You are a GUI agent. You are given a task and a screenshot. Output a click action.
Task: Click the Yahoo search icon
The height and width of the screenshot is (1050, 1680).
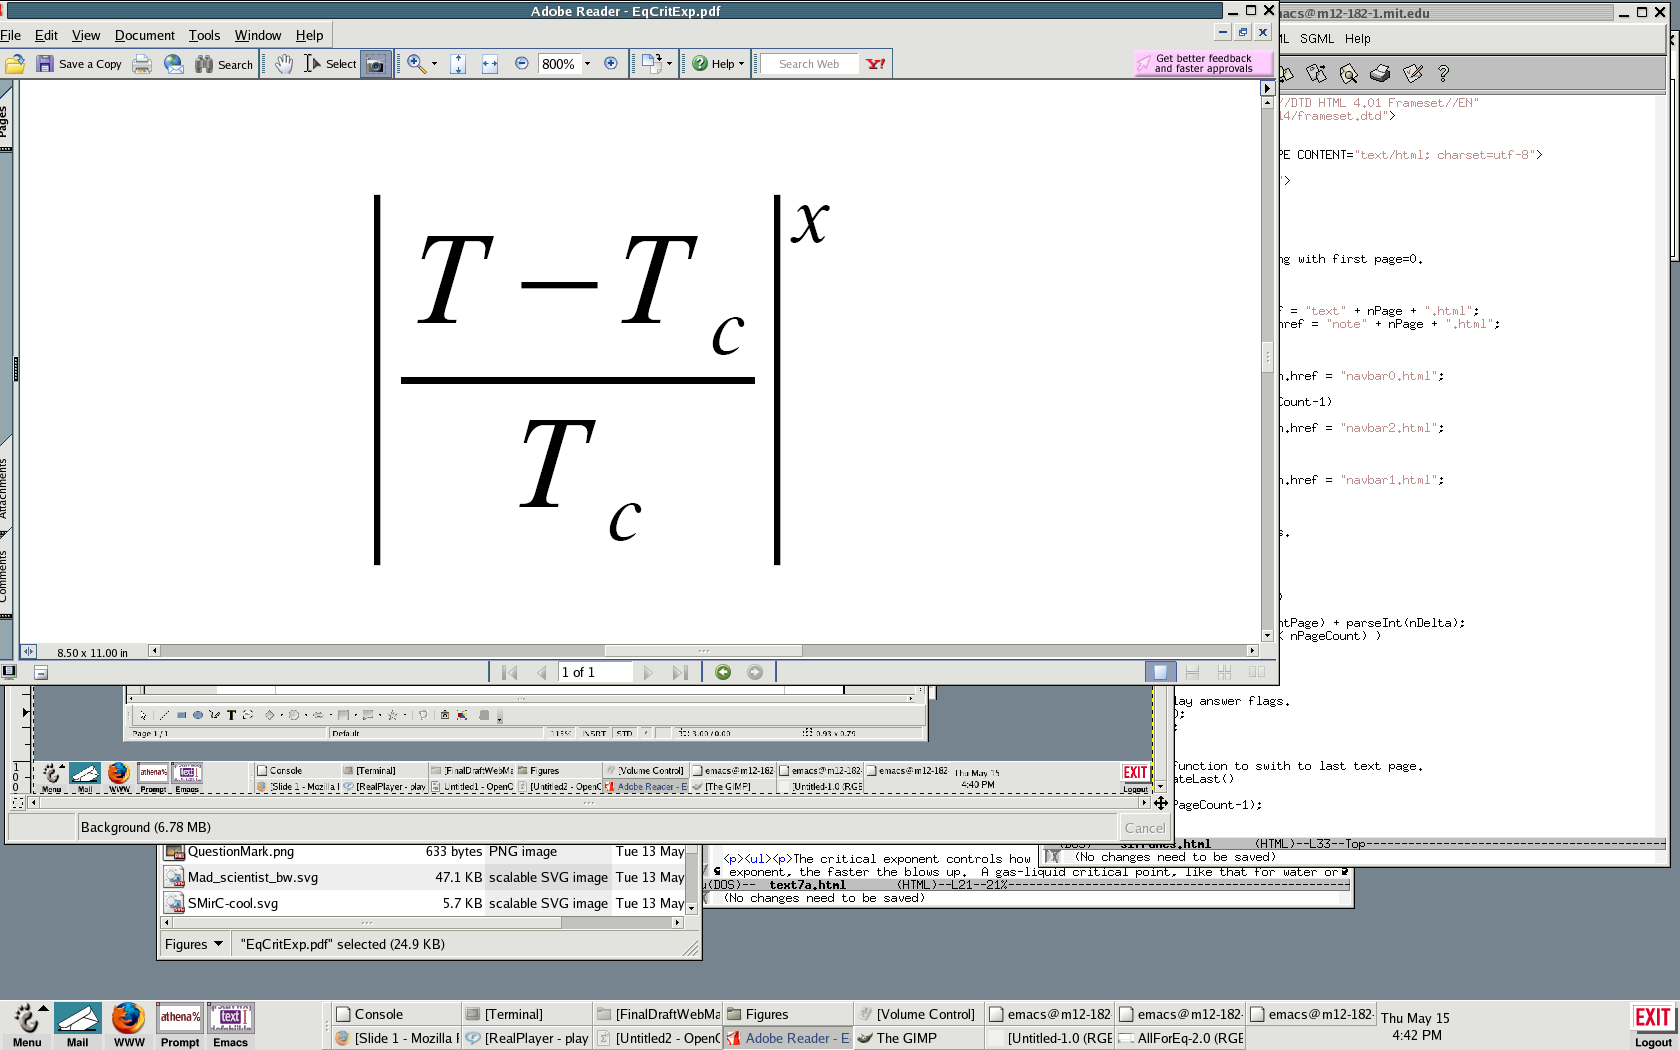point(876,64)
